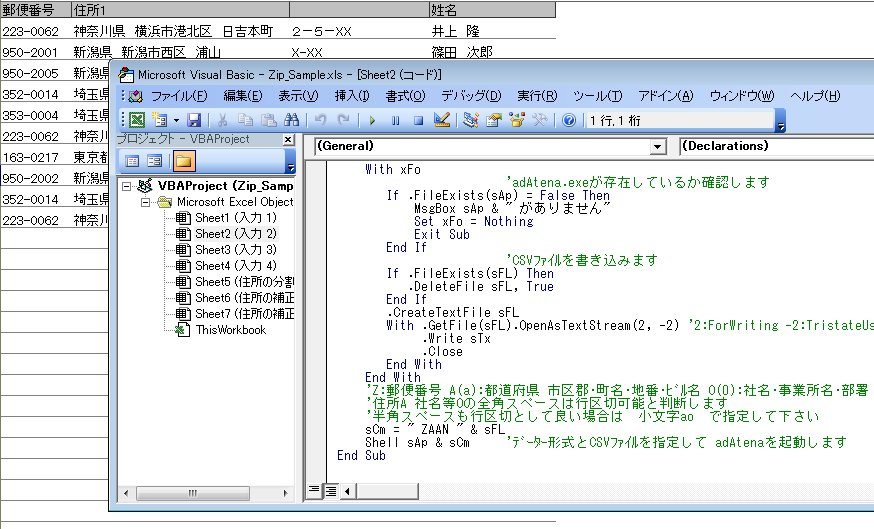Select Sheet5 (住所の分割 in project tree
This screenshot has width=874, height=529.
point(244,282)
